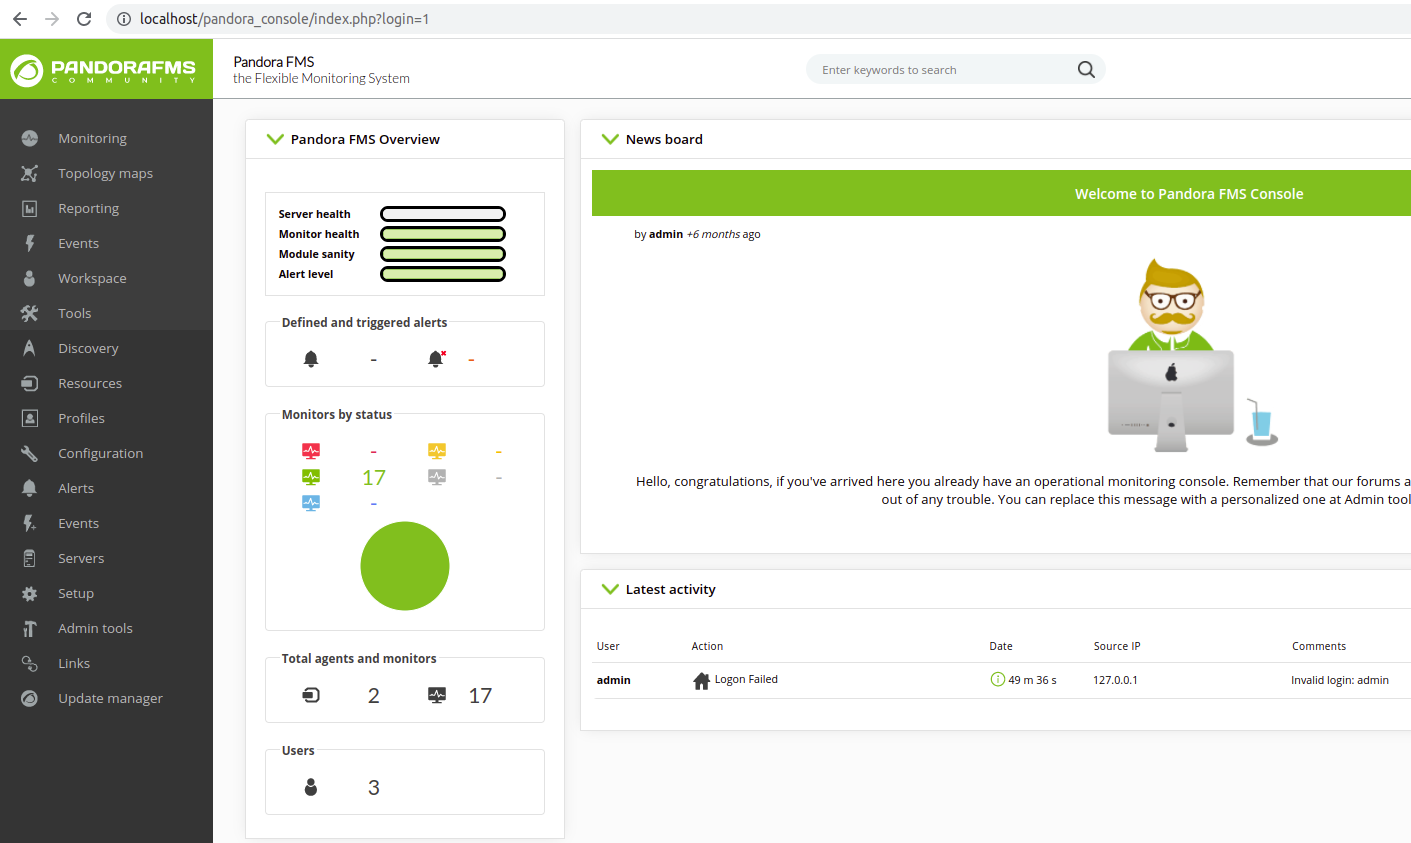
Task: Click the keywords search input field
Action: [940, 70]
